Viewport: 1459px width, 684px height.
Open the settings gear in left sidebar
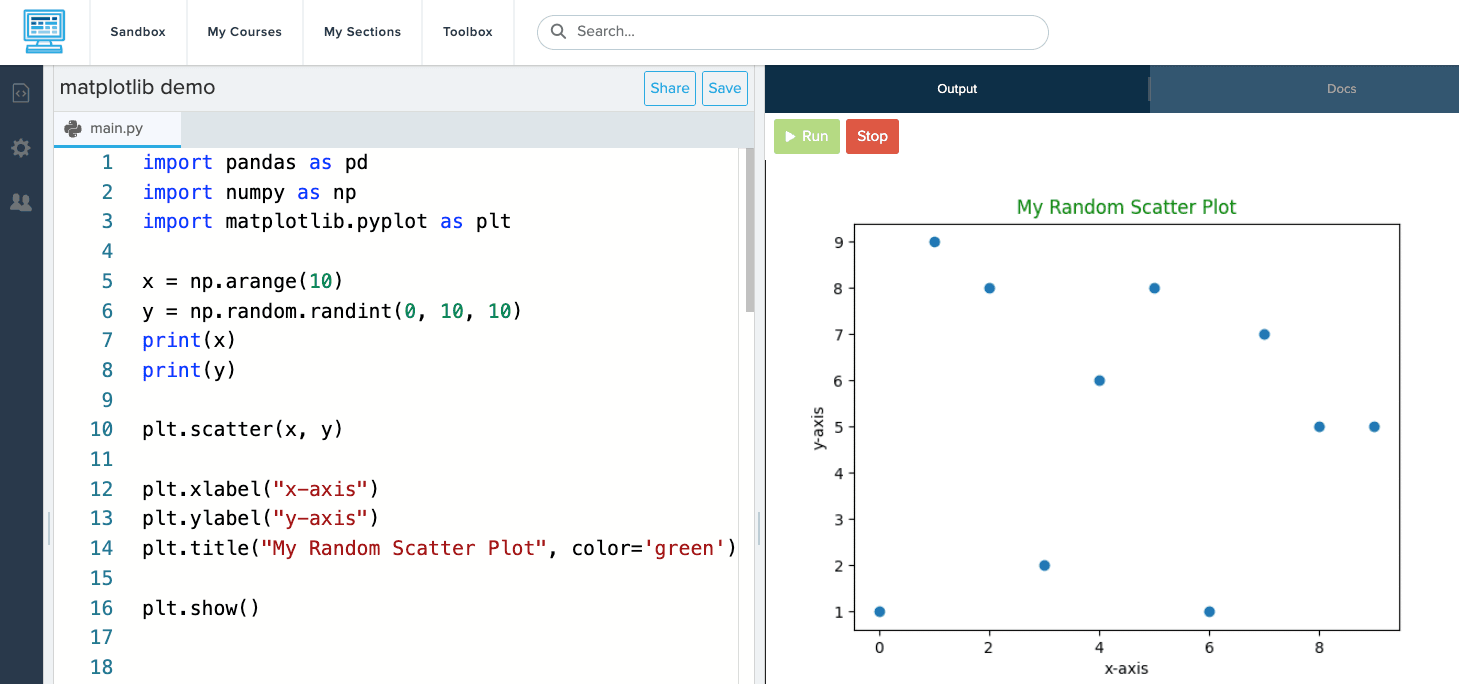(21, 148)
